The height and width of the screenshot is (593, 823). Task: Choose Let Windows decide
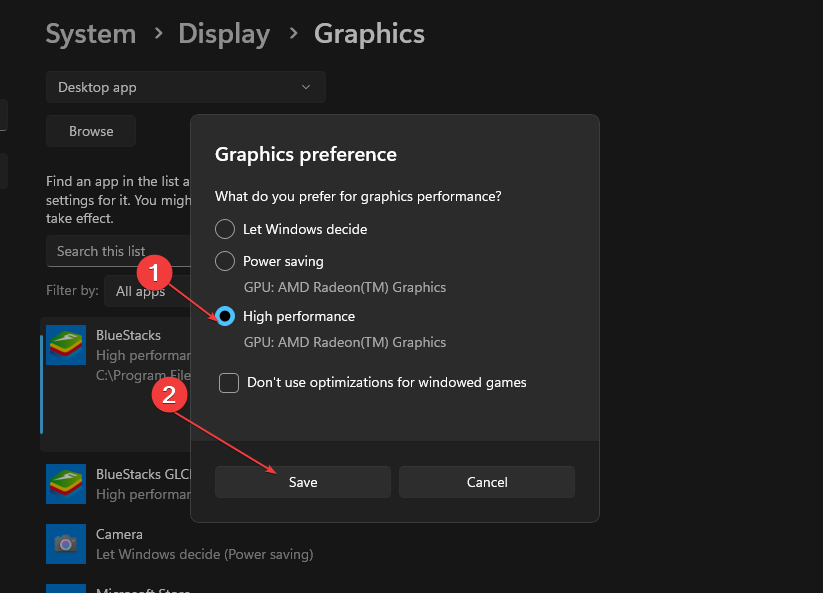(x=223, y=229)
